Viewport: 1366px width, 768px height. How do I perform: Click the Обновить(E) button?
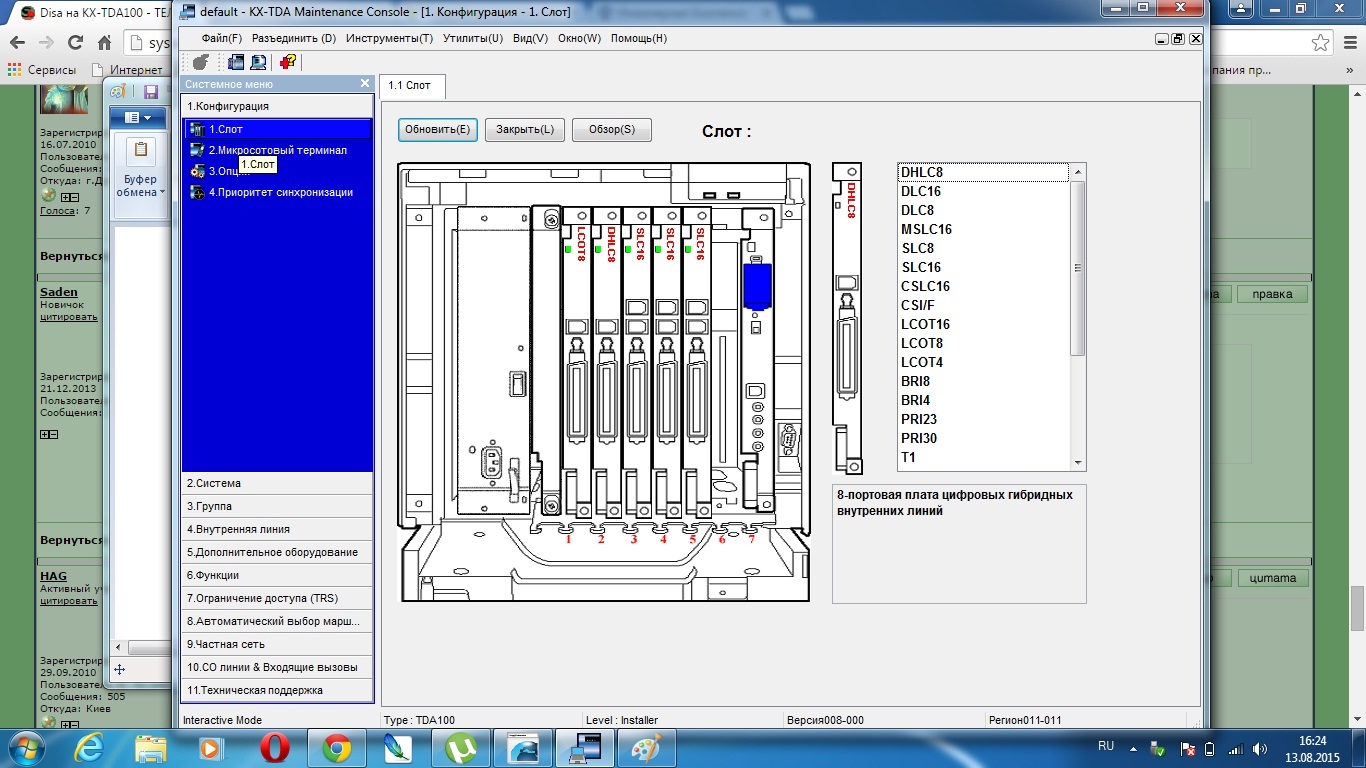coord(437,130)
